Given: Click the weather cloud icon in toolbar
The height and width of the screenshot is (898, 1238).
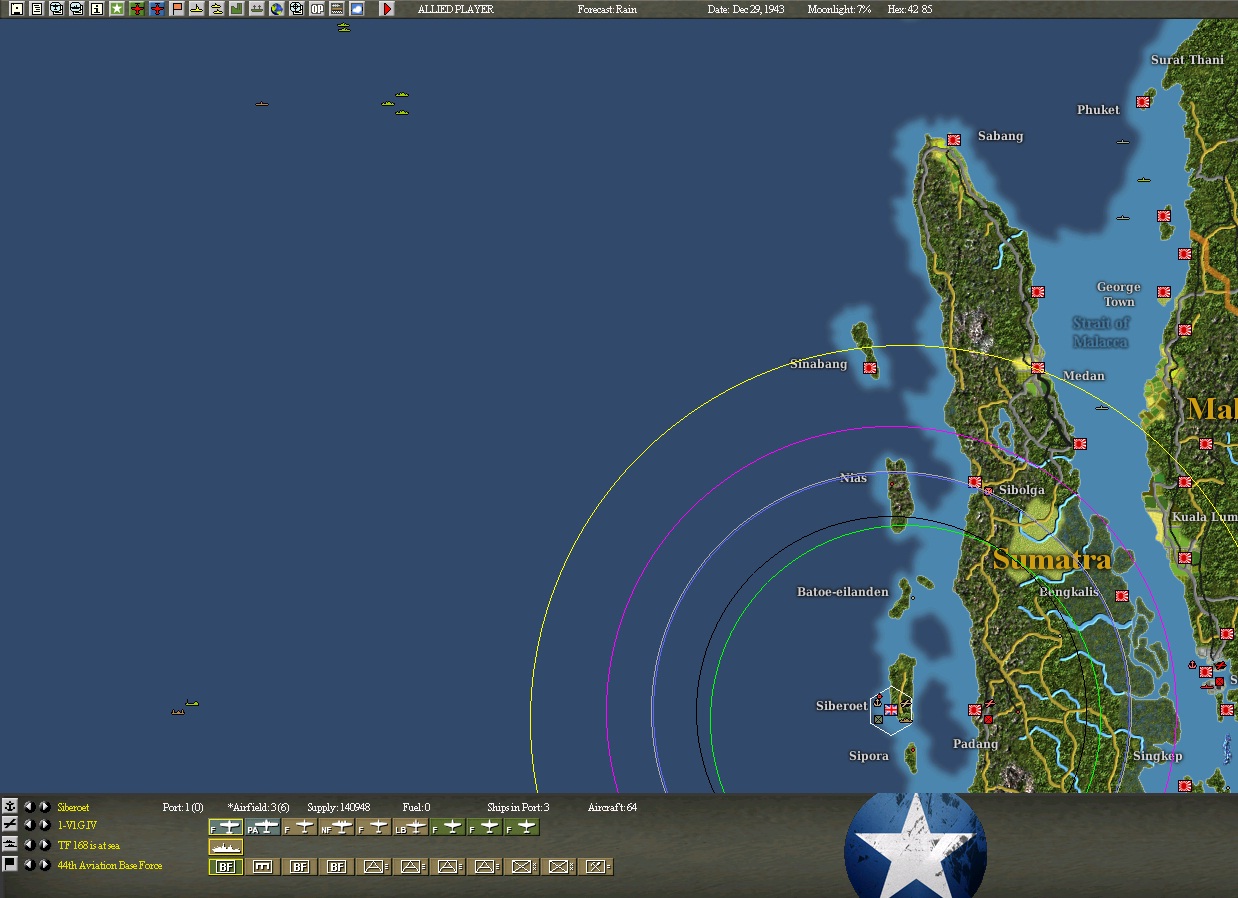Looking at the screenshot, I should tap(357, 9).
